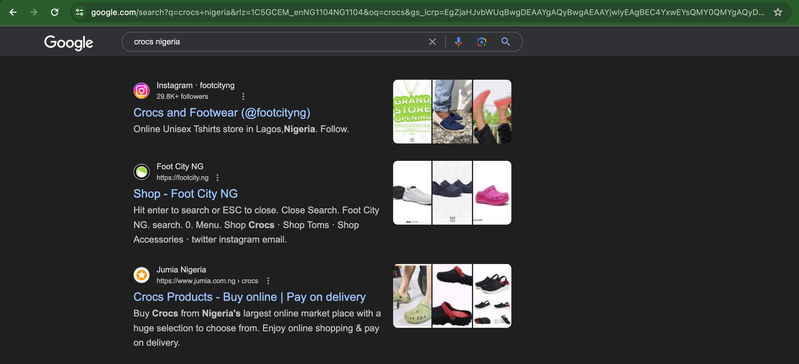
Task: Go back with the browser back arrow
Action: pos(13,12)
